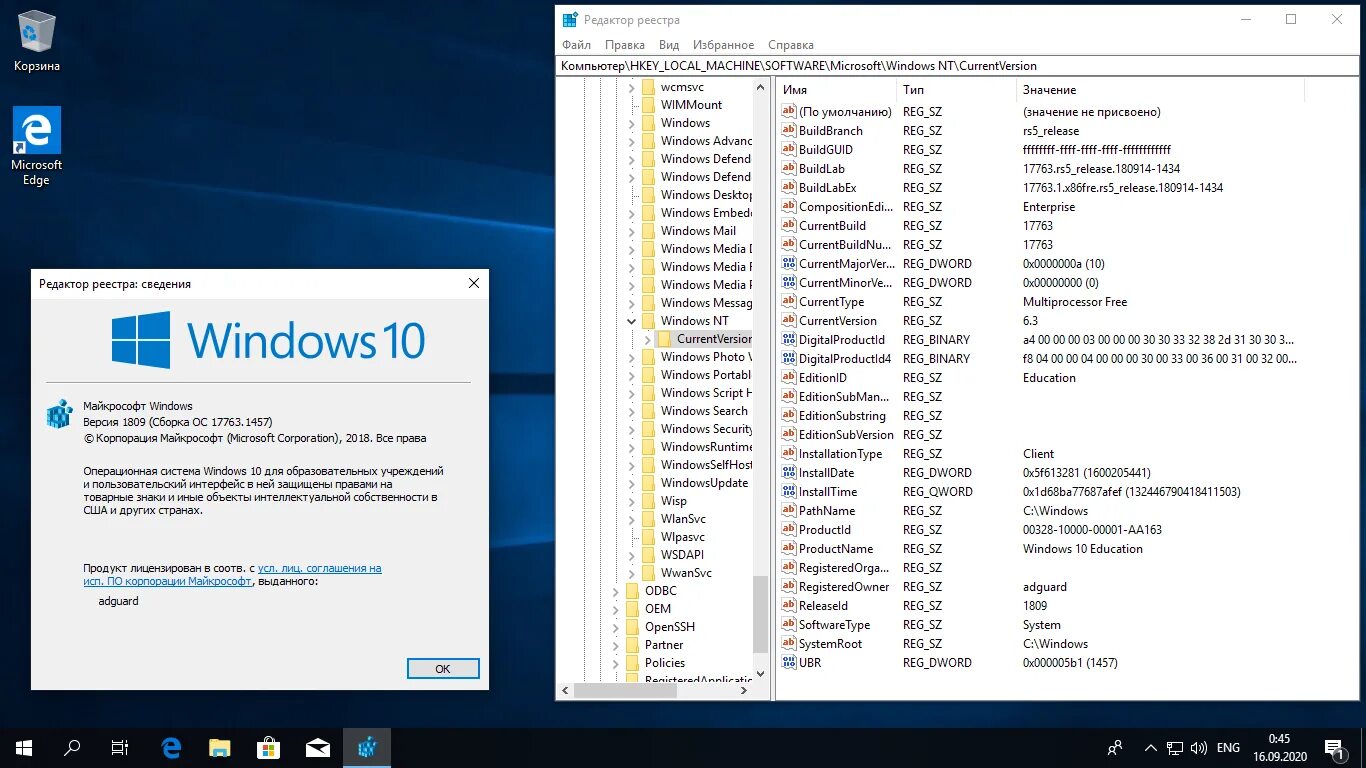Open the notification center icon
1366x768 pixels.
1334,747
